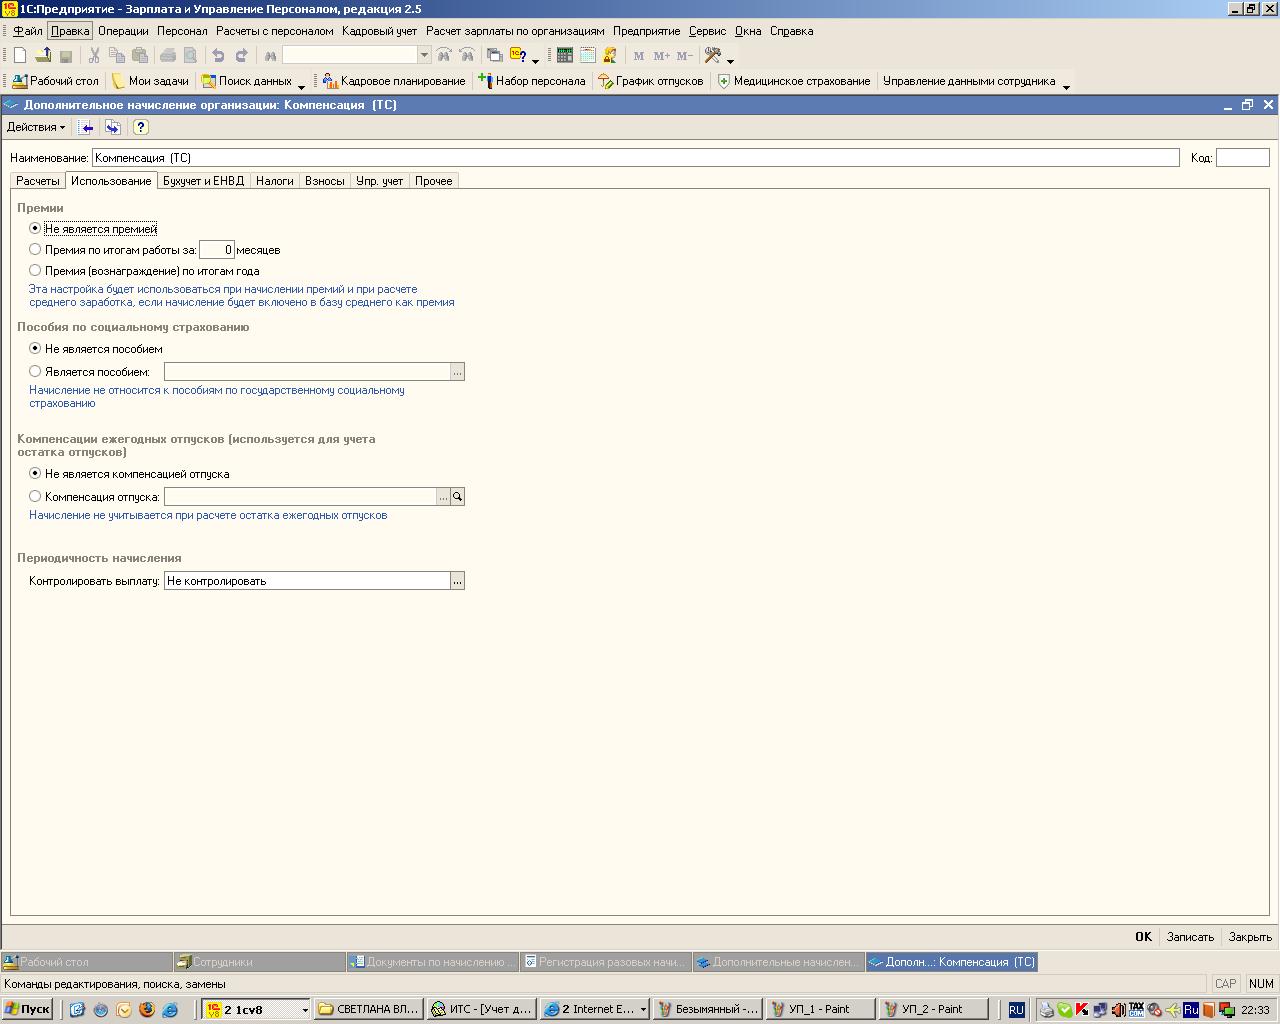Expand the 'Поиск данных' toolbar overflow arrow
Viewport: 1280px width, 1024px height.
[301, 85]
